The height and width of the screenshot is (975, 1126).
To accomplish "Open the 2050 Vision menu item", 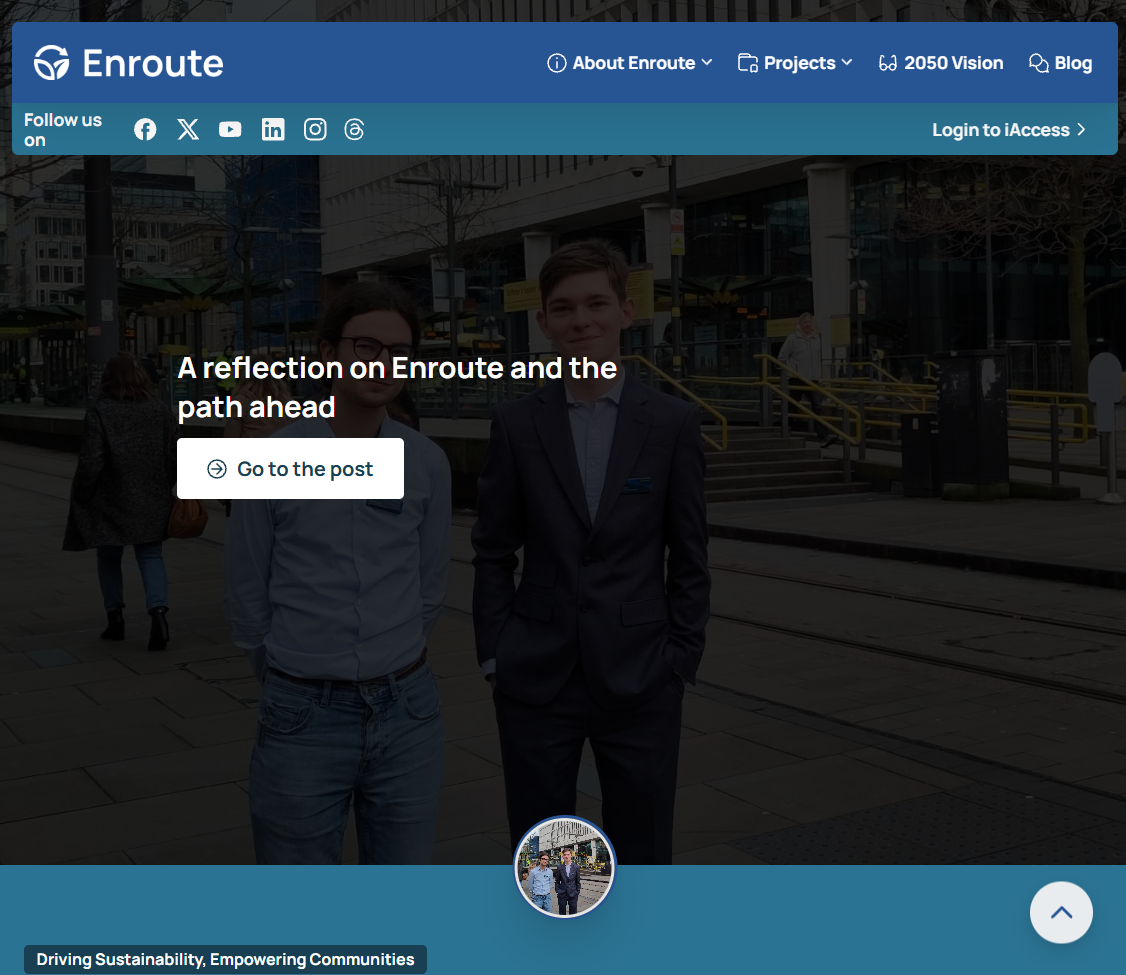I will [x=953, y=63].
